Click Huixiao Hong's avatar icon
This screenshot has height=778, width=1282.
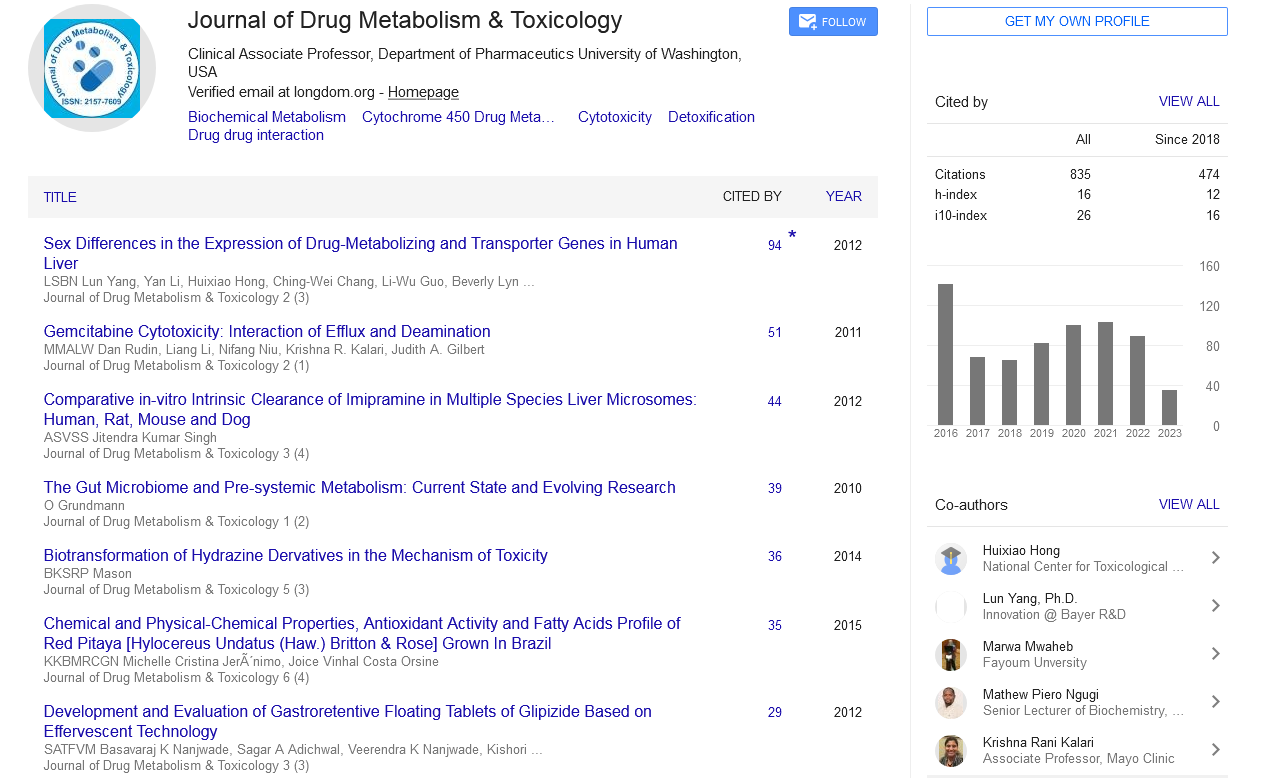point(950,559)
